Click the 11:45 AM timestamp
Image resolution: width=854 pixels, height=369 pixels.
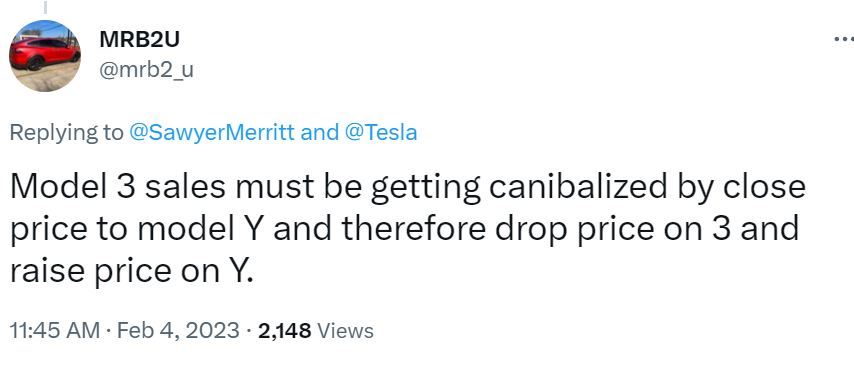point(55,330)
